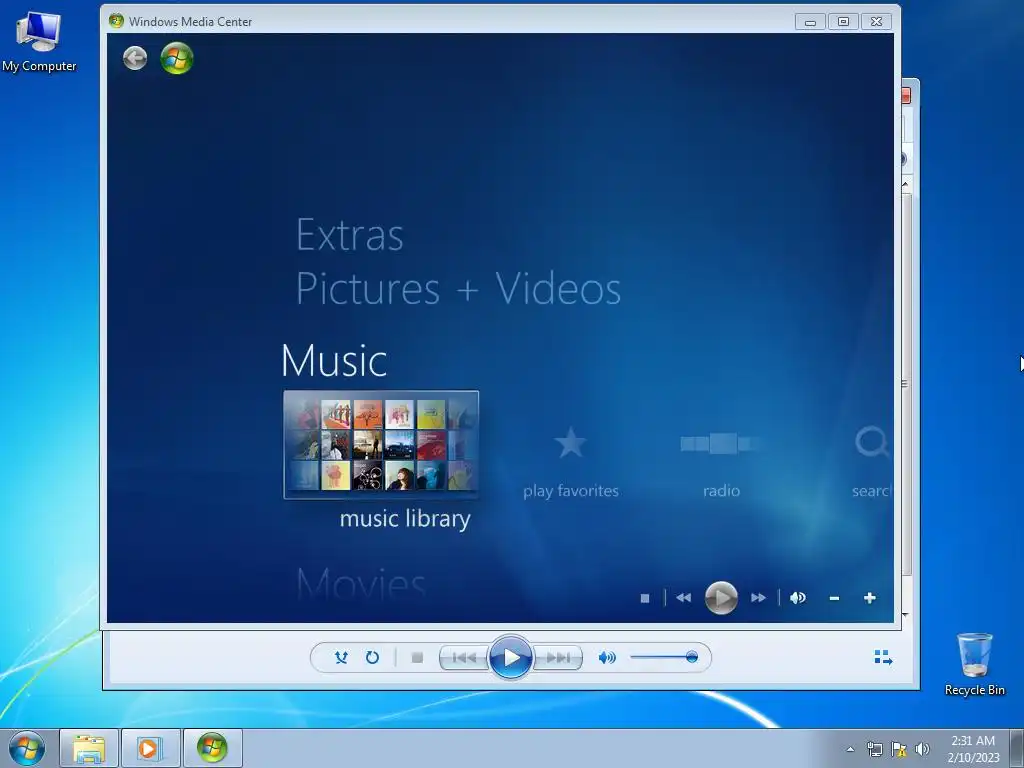Open the search magnifier option
This screenshot has width=1024, height=768.
[872, 443]
